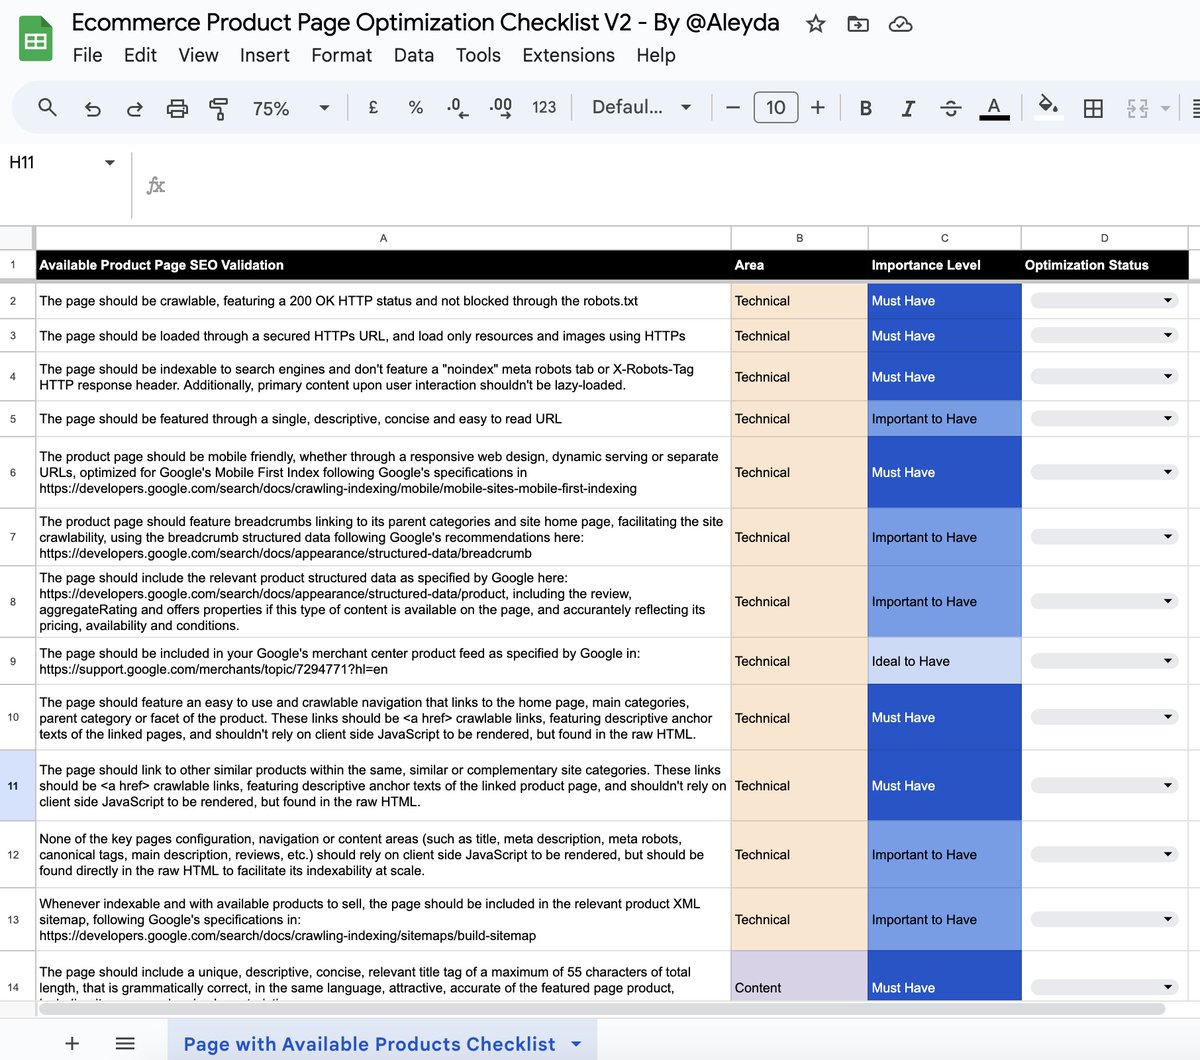Select the Paint format tool

pos(219,108)
